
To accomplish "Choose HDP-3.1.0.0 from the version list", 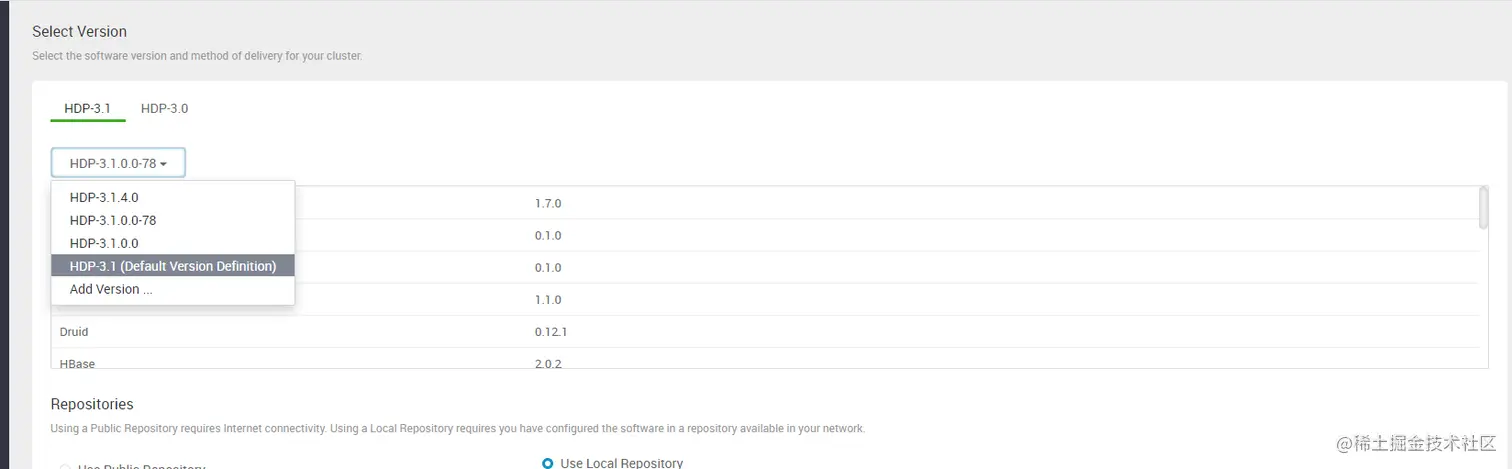I will [173, 243].
